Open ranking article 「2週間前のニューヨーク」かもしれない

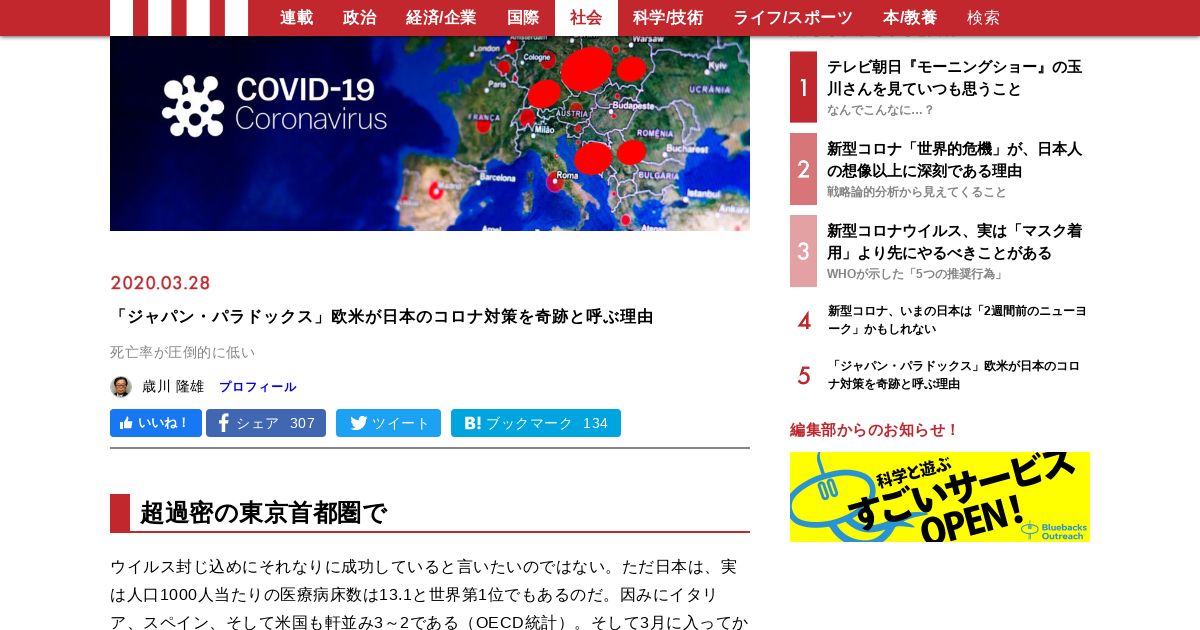[957, 320]
